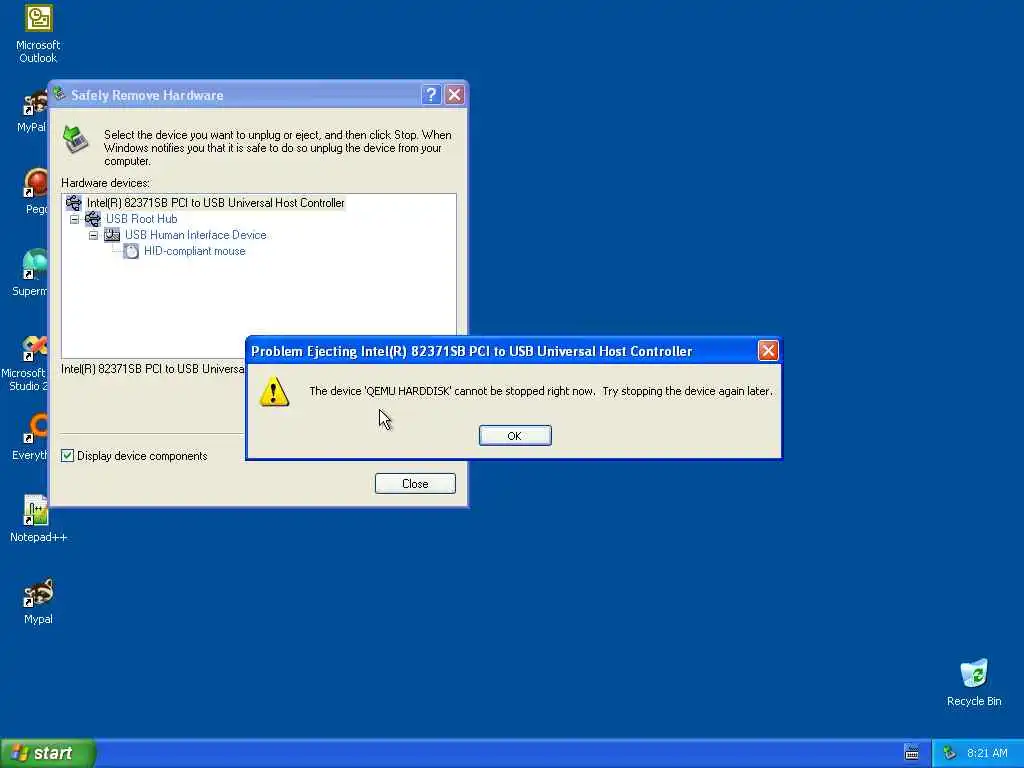Click the green arrow eject hardware icon

coord(76,140)
